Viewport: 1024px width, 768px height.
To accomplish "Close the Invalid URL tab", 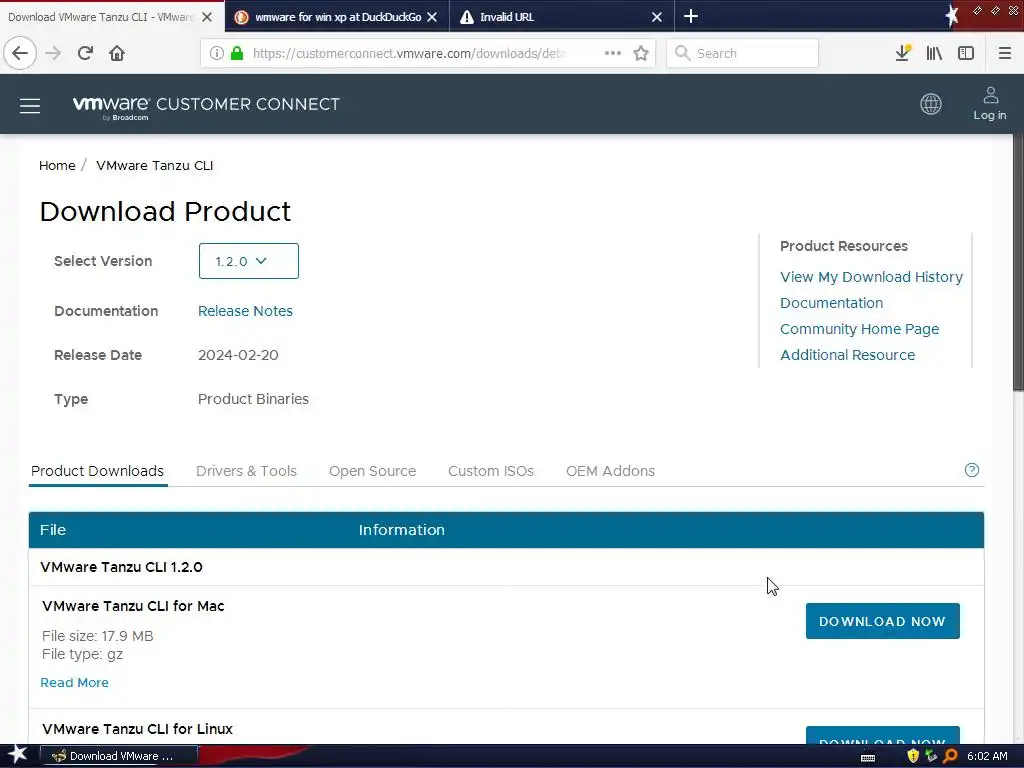I will coord(657,17).
